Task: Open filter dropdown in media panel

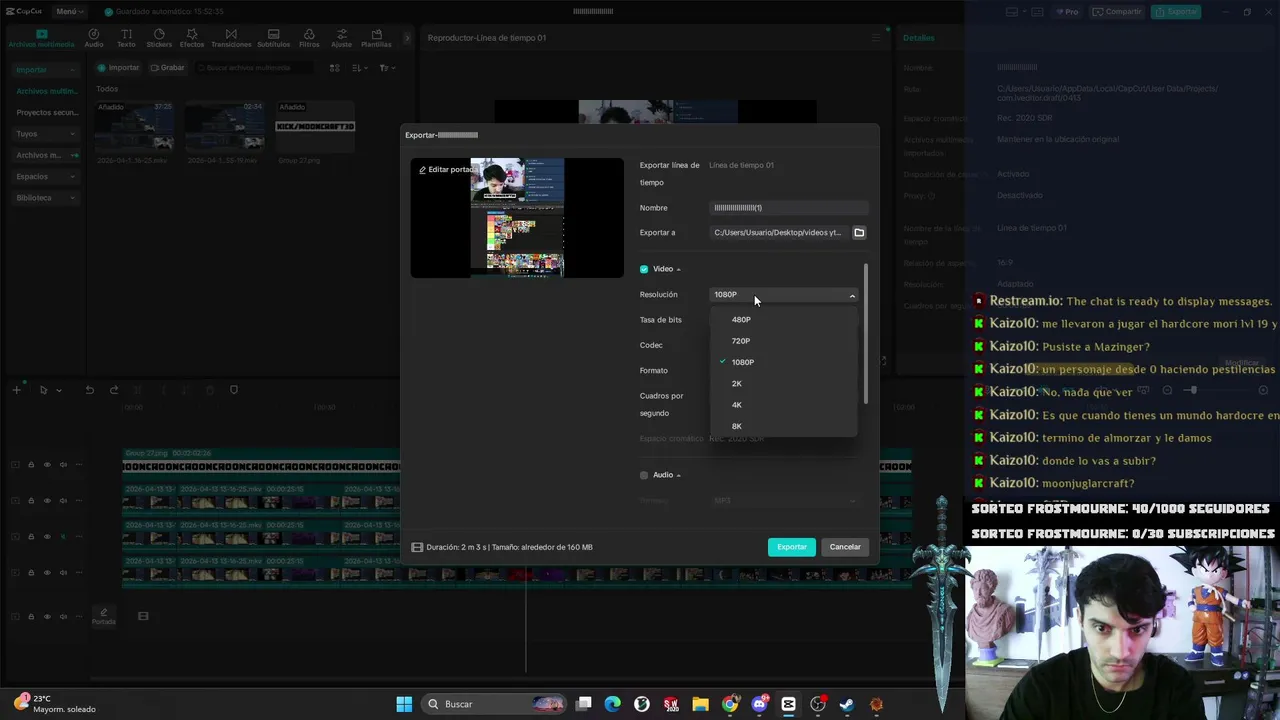Action: 387,68
